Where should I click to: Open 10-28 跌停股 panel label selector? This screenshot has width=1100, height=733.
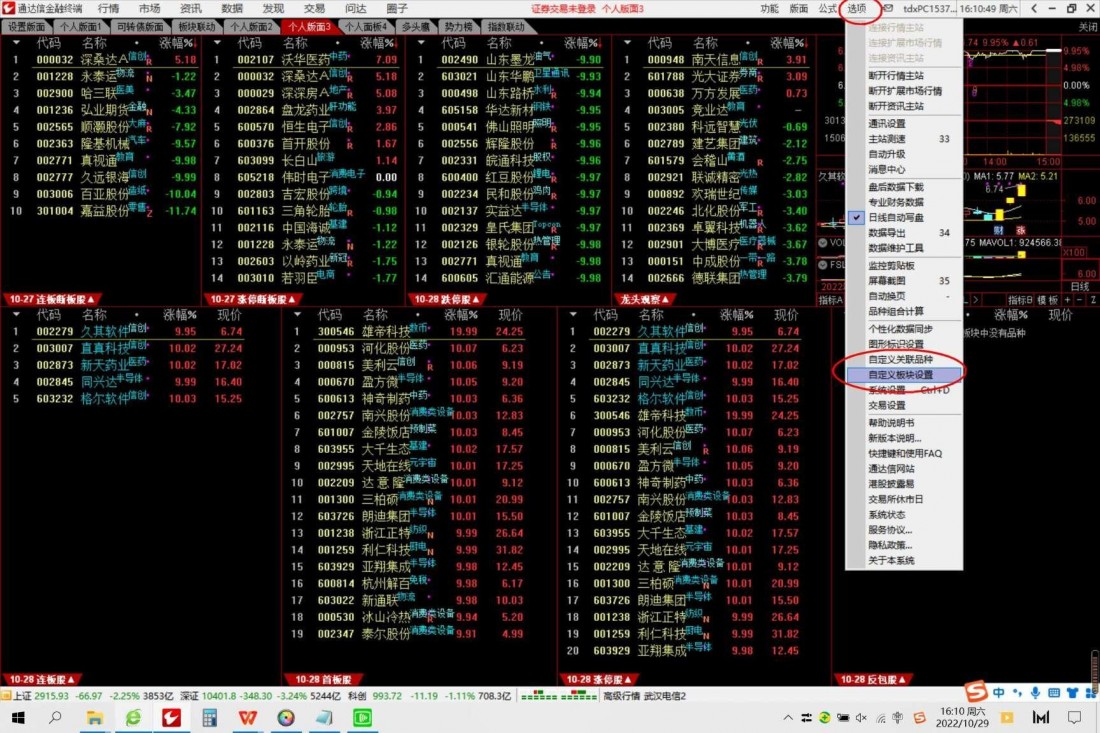(446, 299)
